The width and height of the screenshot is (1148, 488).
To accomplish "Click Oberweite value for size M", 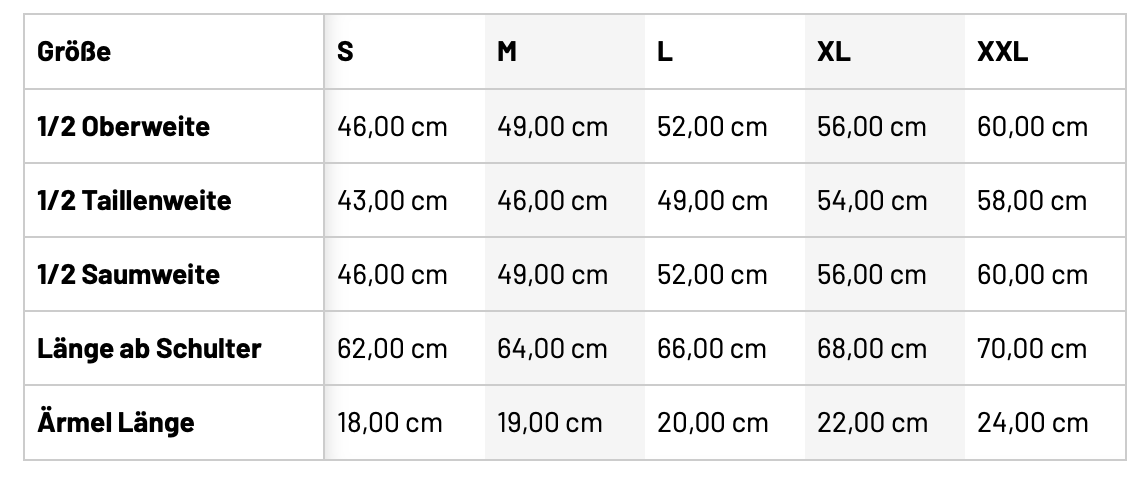I will pos(552,127).
